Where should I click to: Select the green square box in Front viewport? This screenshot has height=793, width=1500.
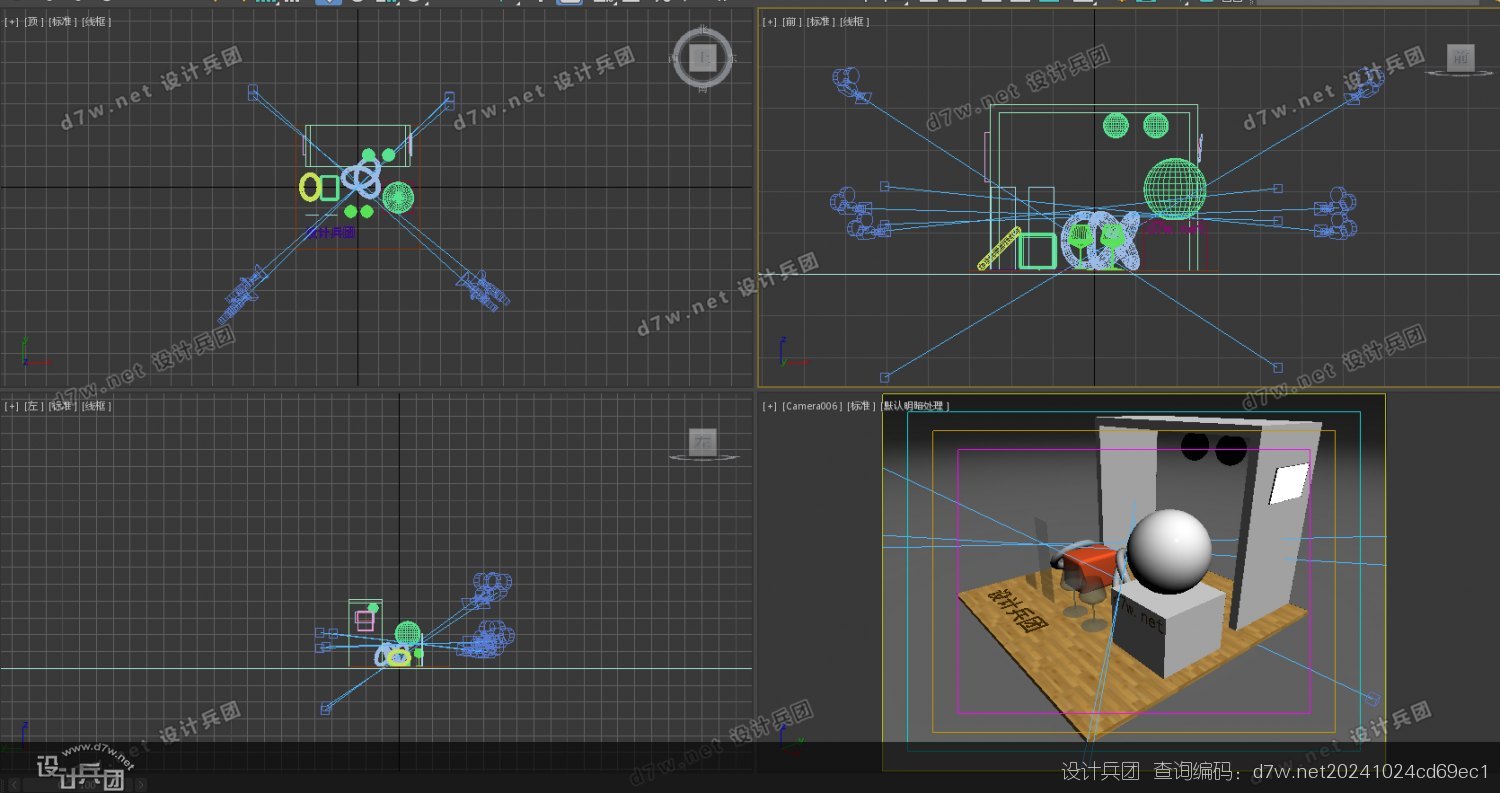pyautogui.click(x=1037, y=251)
